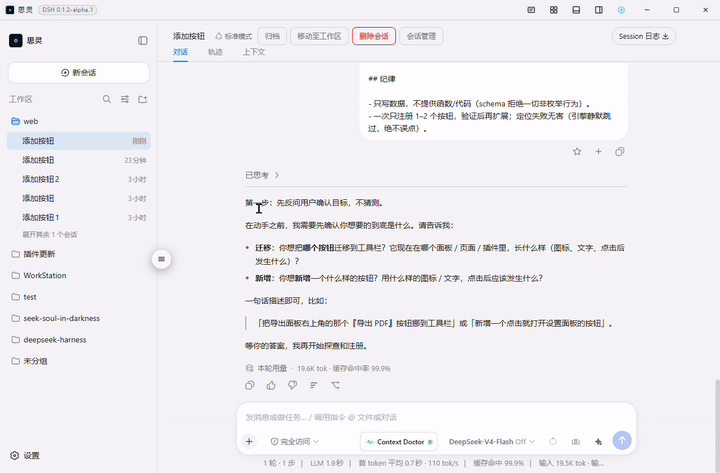Click the 归档 archive button
Screen dimensions: 720x473
[272, 36]
